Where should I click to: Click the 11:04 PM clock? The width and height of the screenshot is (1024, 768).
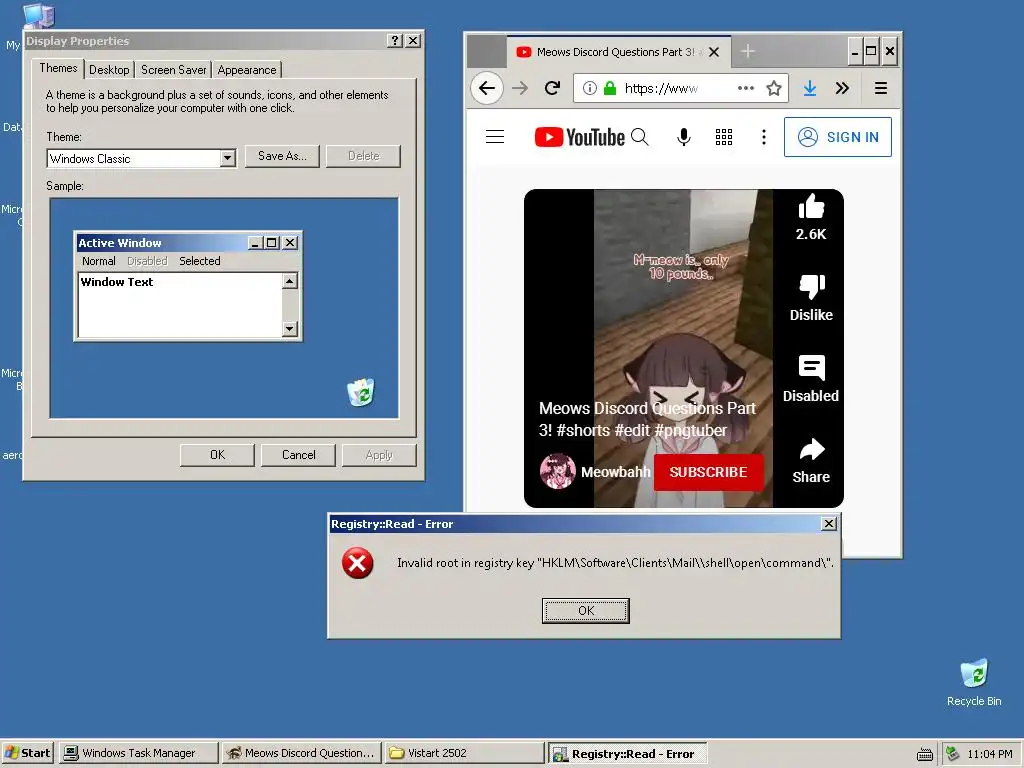pyautogui.click(x=989, y=754)
